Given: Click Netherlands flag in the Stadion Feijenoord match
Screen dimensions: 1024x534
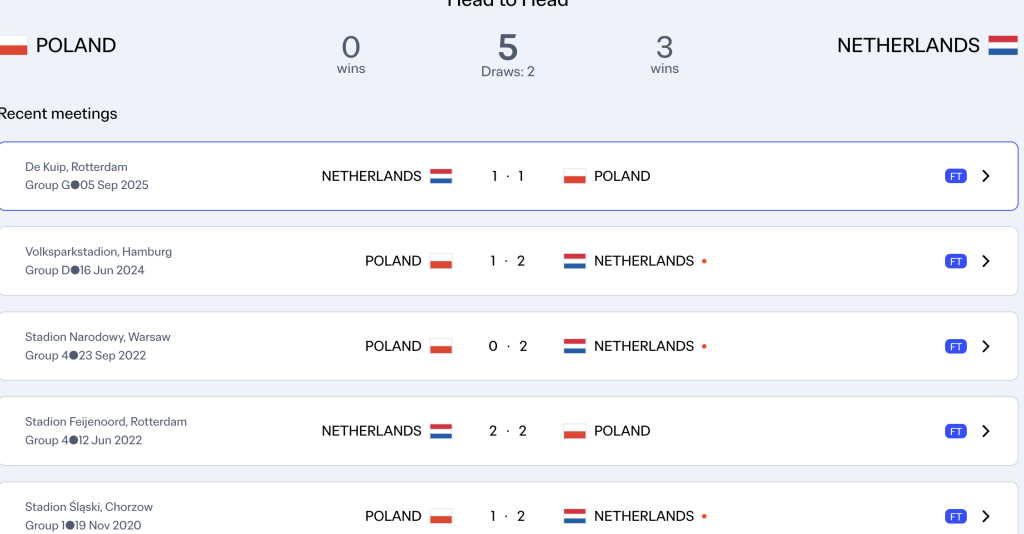Looking at the screenshot, I should [x=441, y=431].
